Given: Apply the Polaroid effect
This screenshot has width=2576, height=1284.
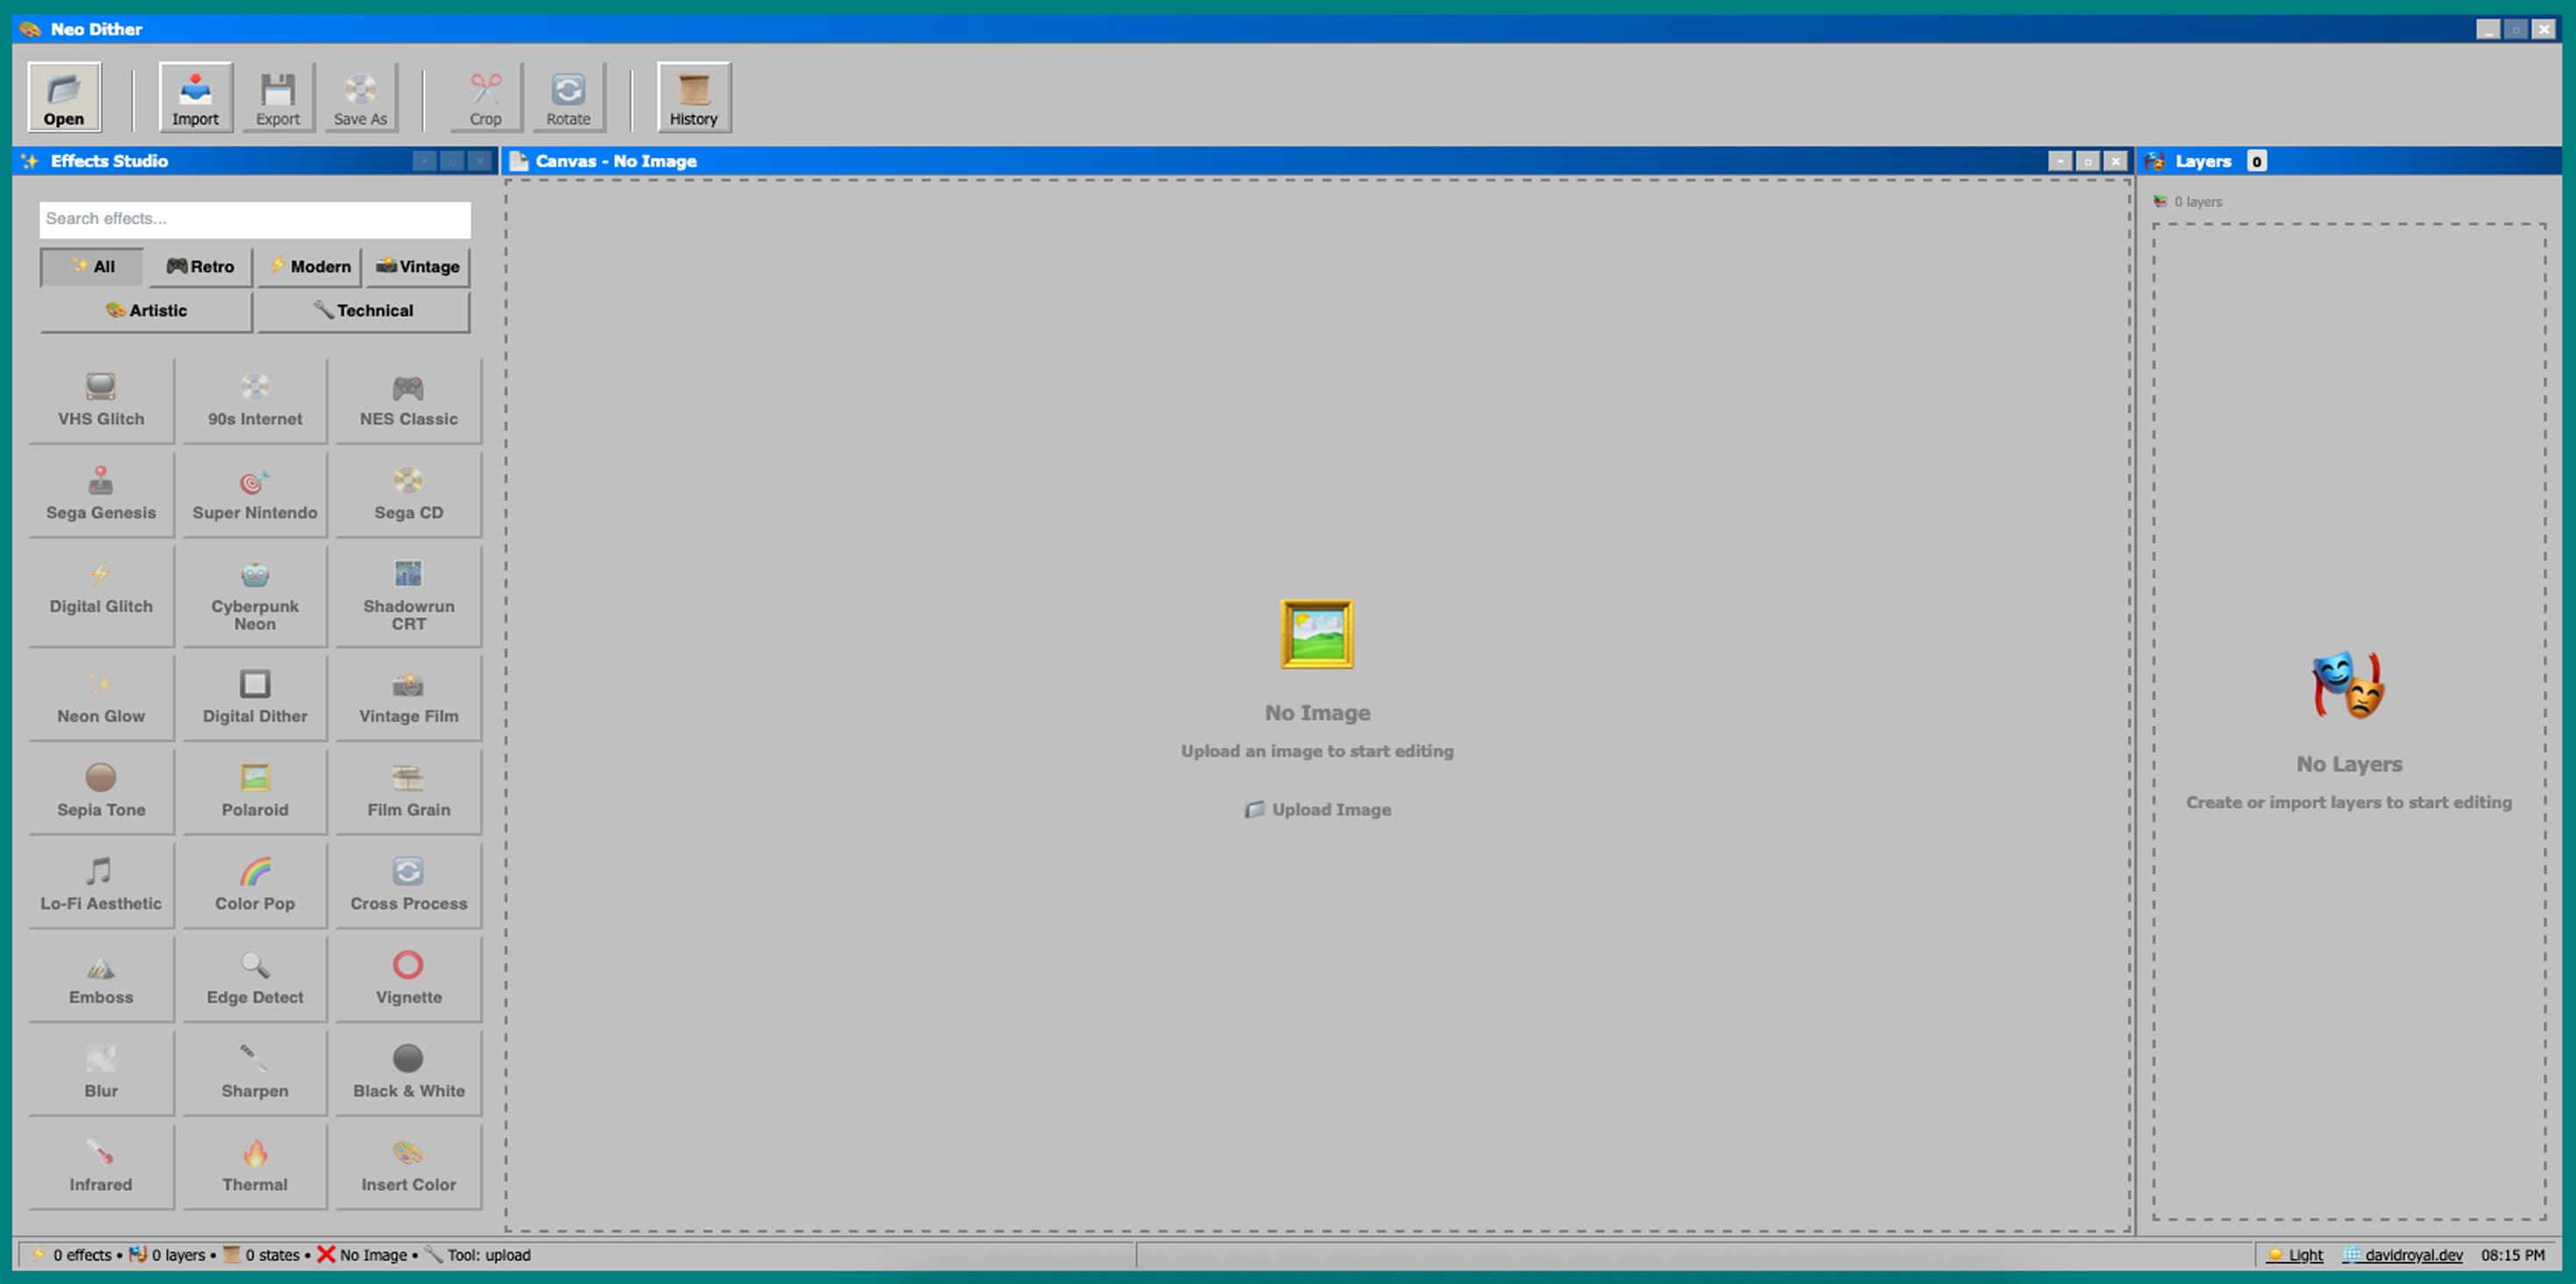Looking at the screenshot, I should pyautogui.click(x=255, y=792).
